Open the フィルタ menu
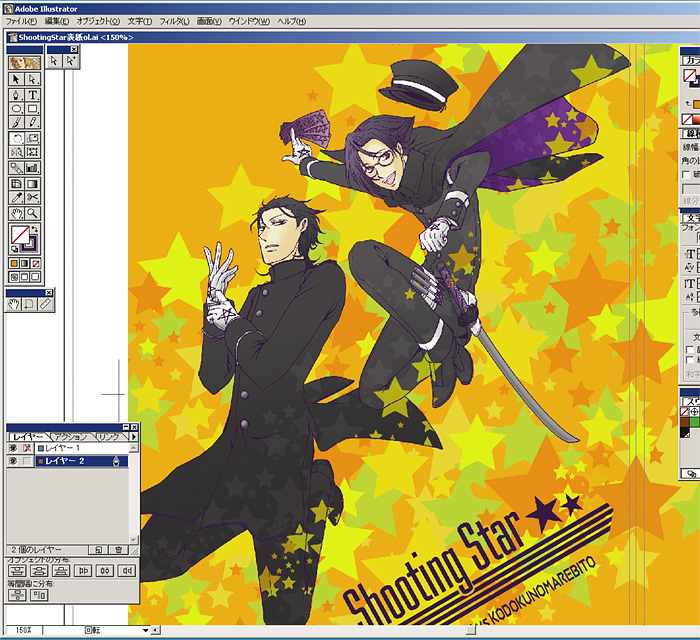 pos(174,21)
